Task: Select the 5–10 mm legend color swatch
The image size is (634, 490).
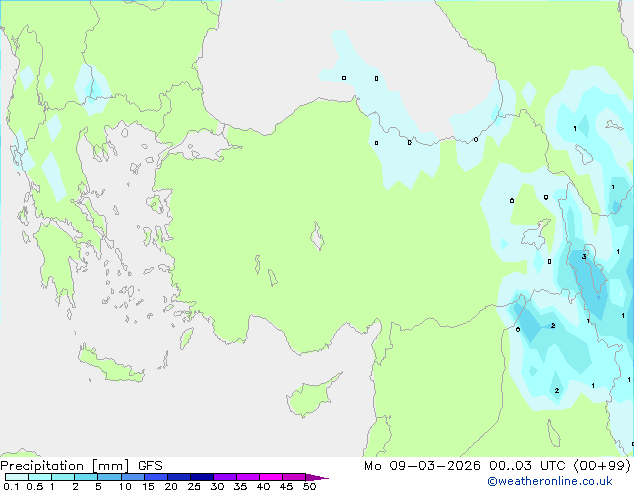Action: coord(109,477)
